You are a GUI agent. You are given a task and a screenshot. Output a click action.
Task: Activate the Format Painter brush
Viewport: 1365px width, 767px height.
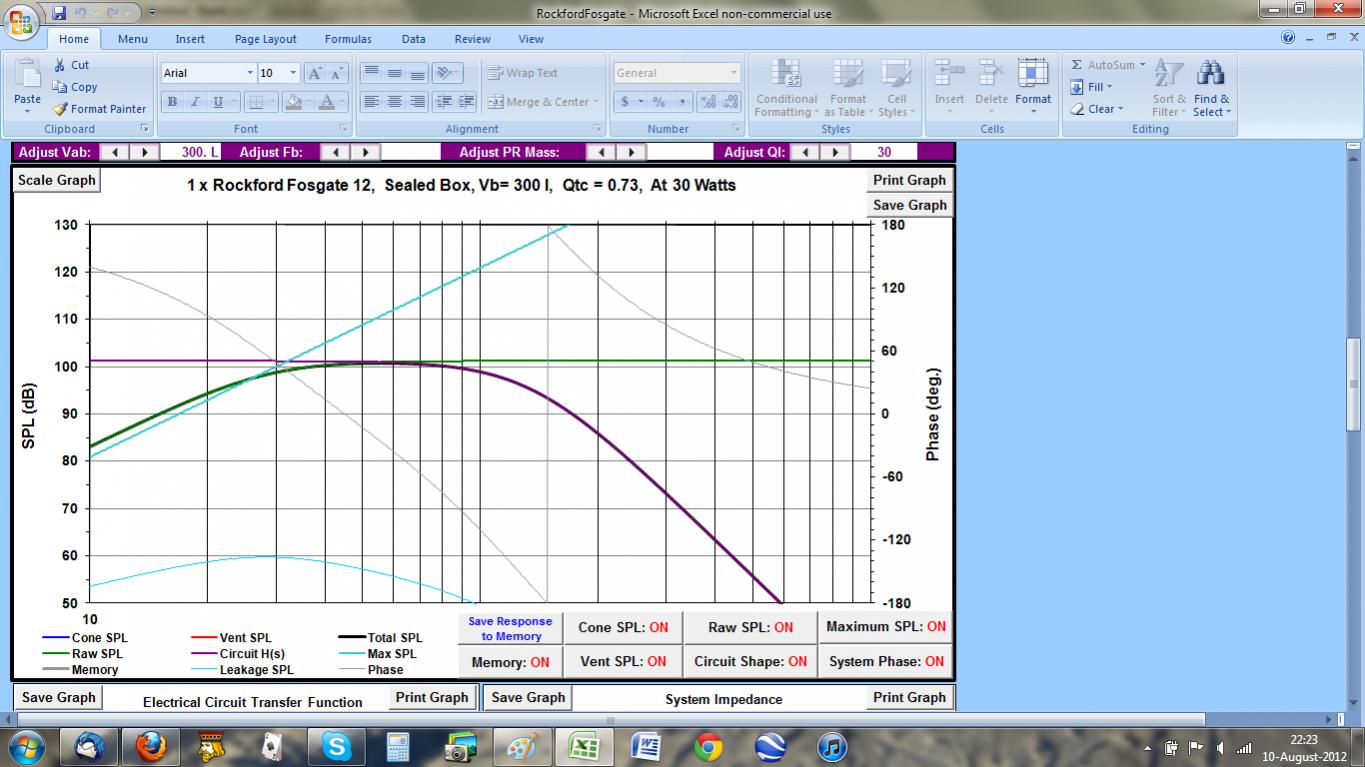tap(100, 109)
